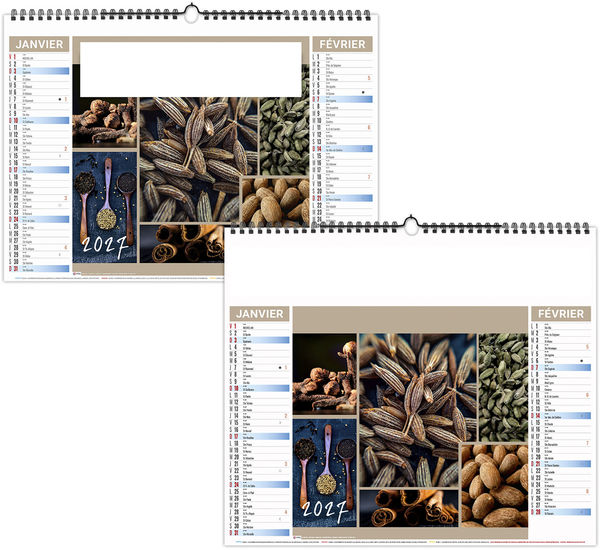Click the moon-phase dot in top-left calendar's JANVIER column
The image size is (600, 550).
60,100
